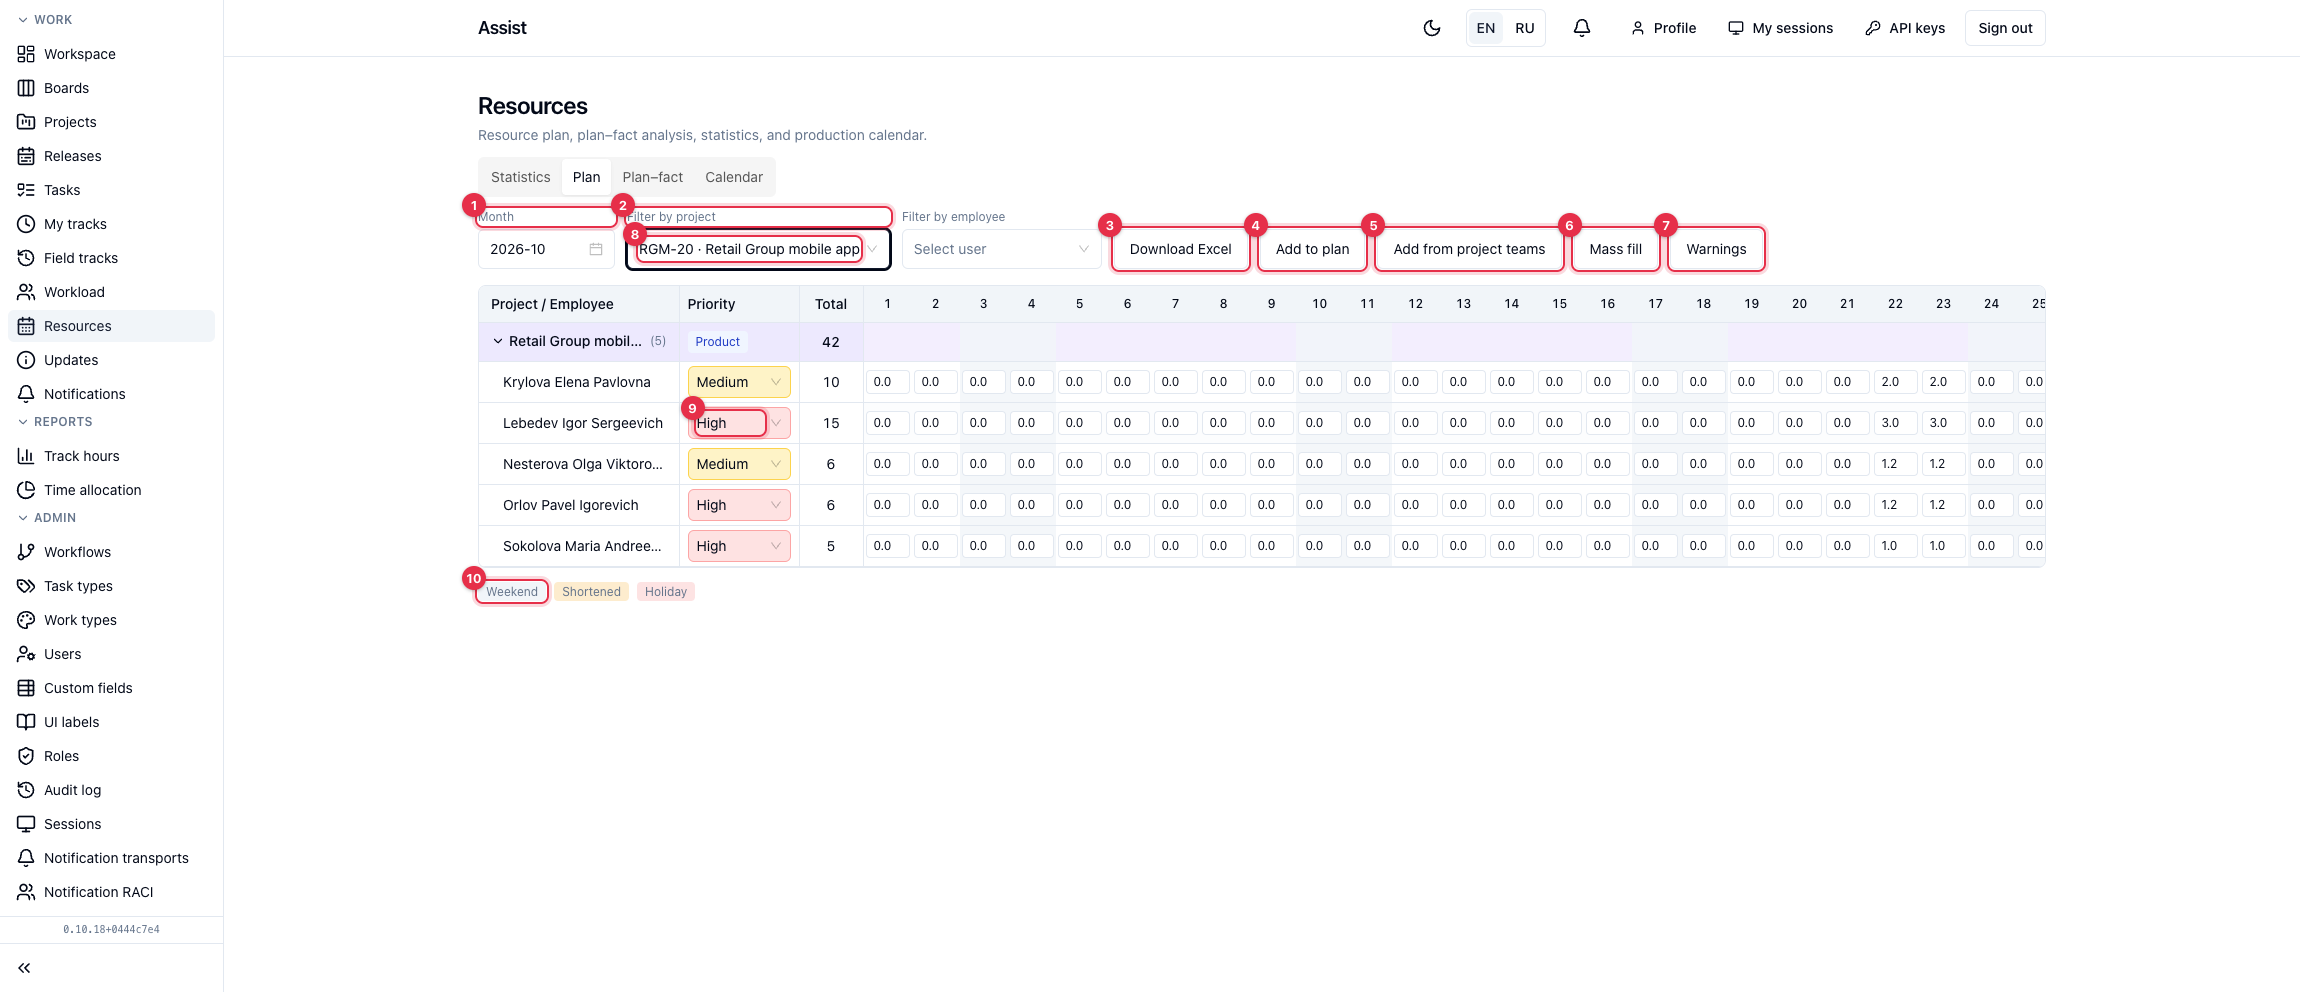Open Workload users icon
The height and width of the screenshot is (992, 2300).
pos(26,292)
